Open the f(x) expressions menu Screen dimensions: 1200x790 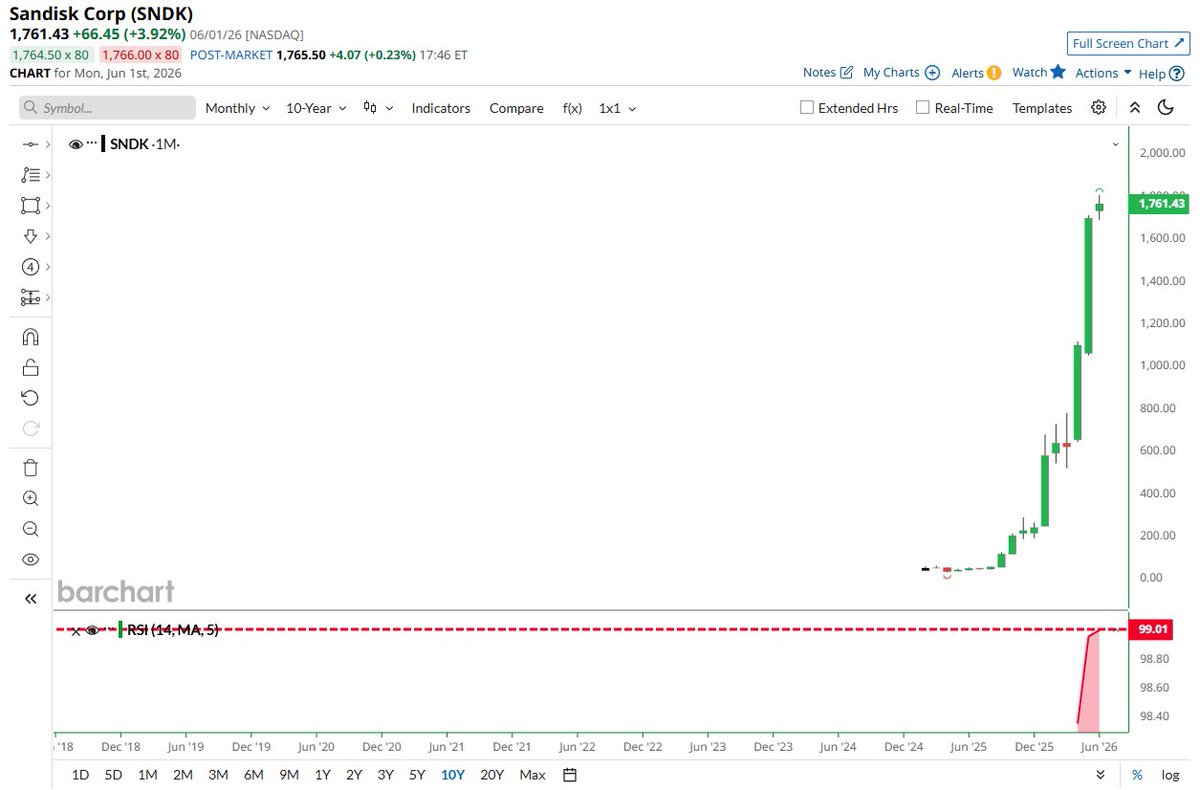[x=572, y=108]
